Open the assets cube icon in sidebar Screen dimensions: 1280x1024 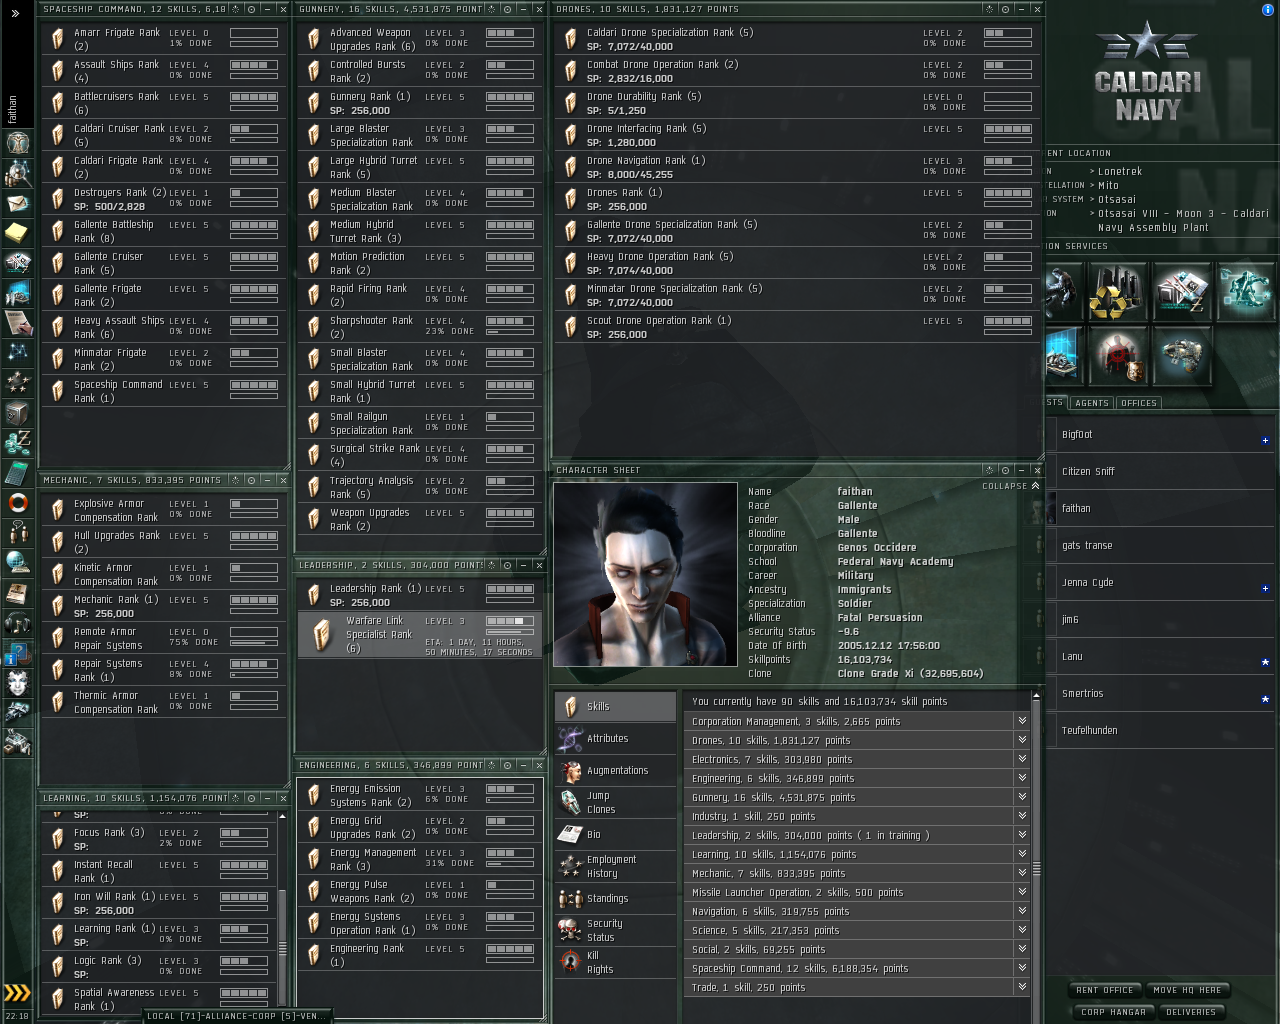18,412
